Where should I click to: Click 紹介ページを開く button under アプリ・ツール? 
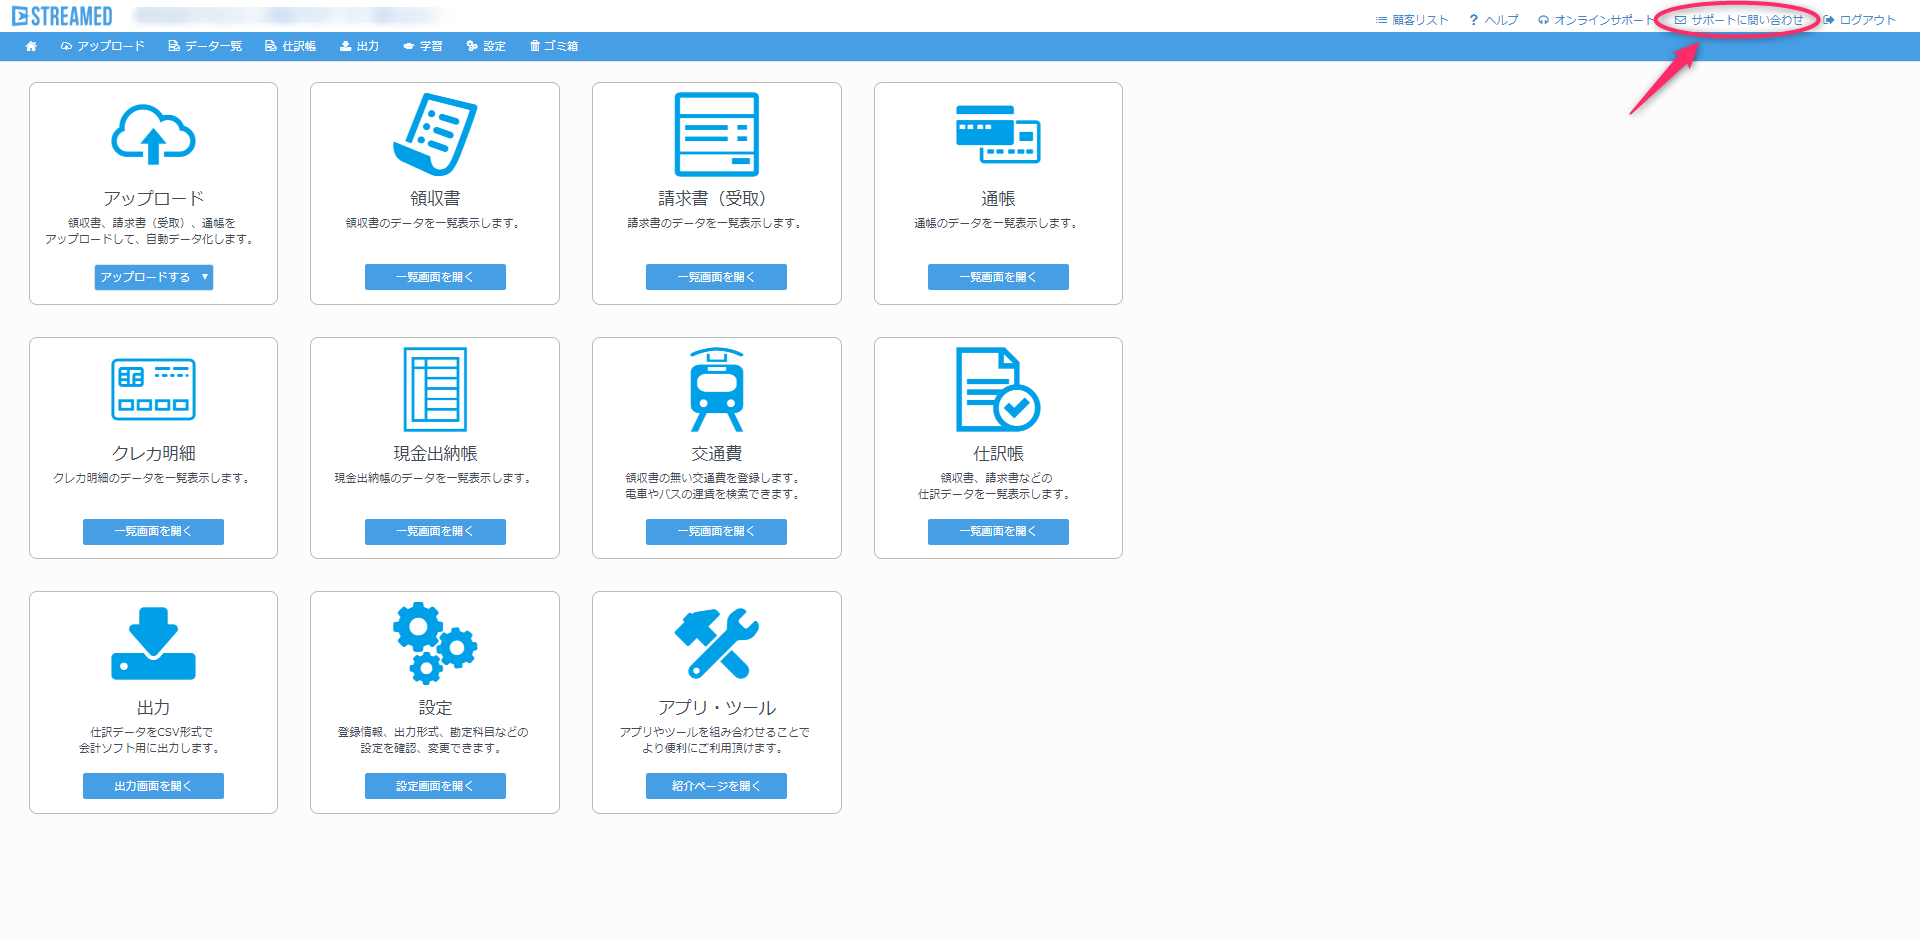click(716, 786)
